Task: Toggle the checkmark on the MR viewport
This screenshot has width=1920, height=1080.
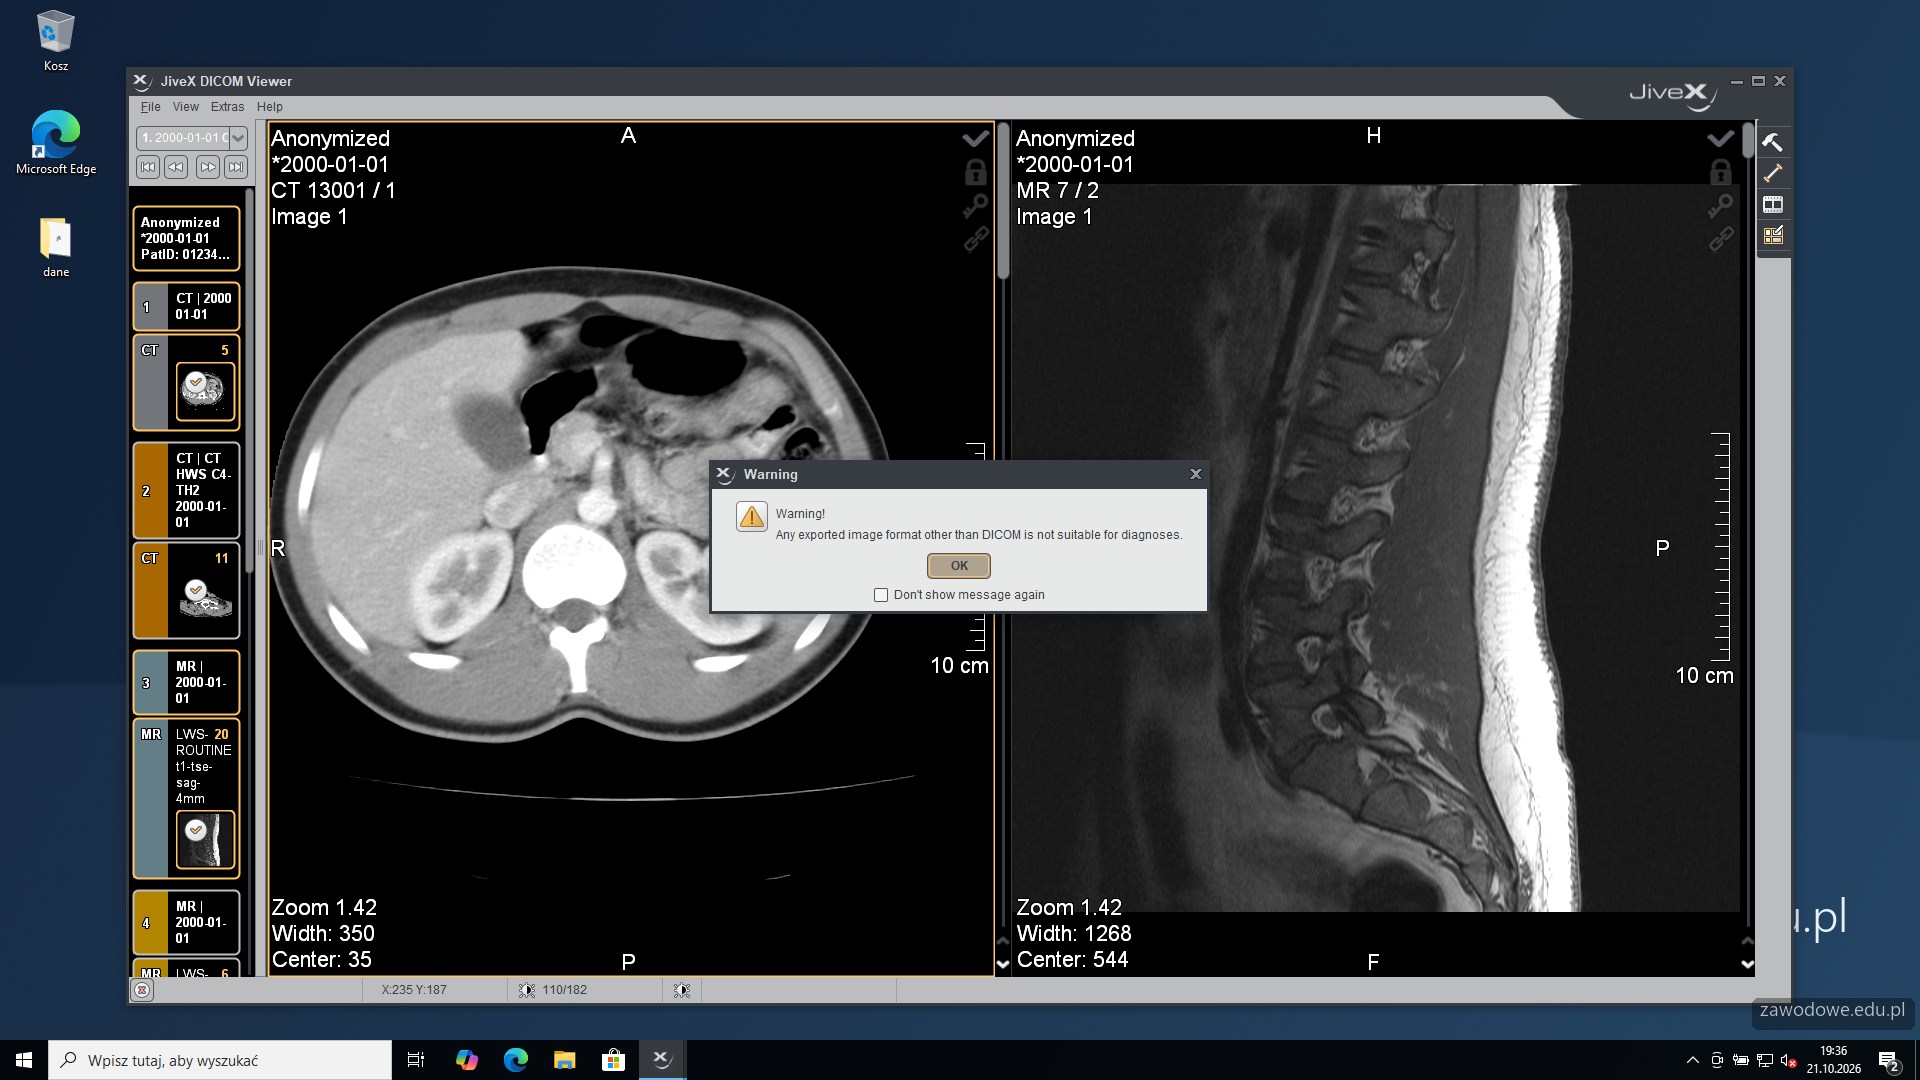Action: [1720, 138]
